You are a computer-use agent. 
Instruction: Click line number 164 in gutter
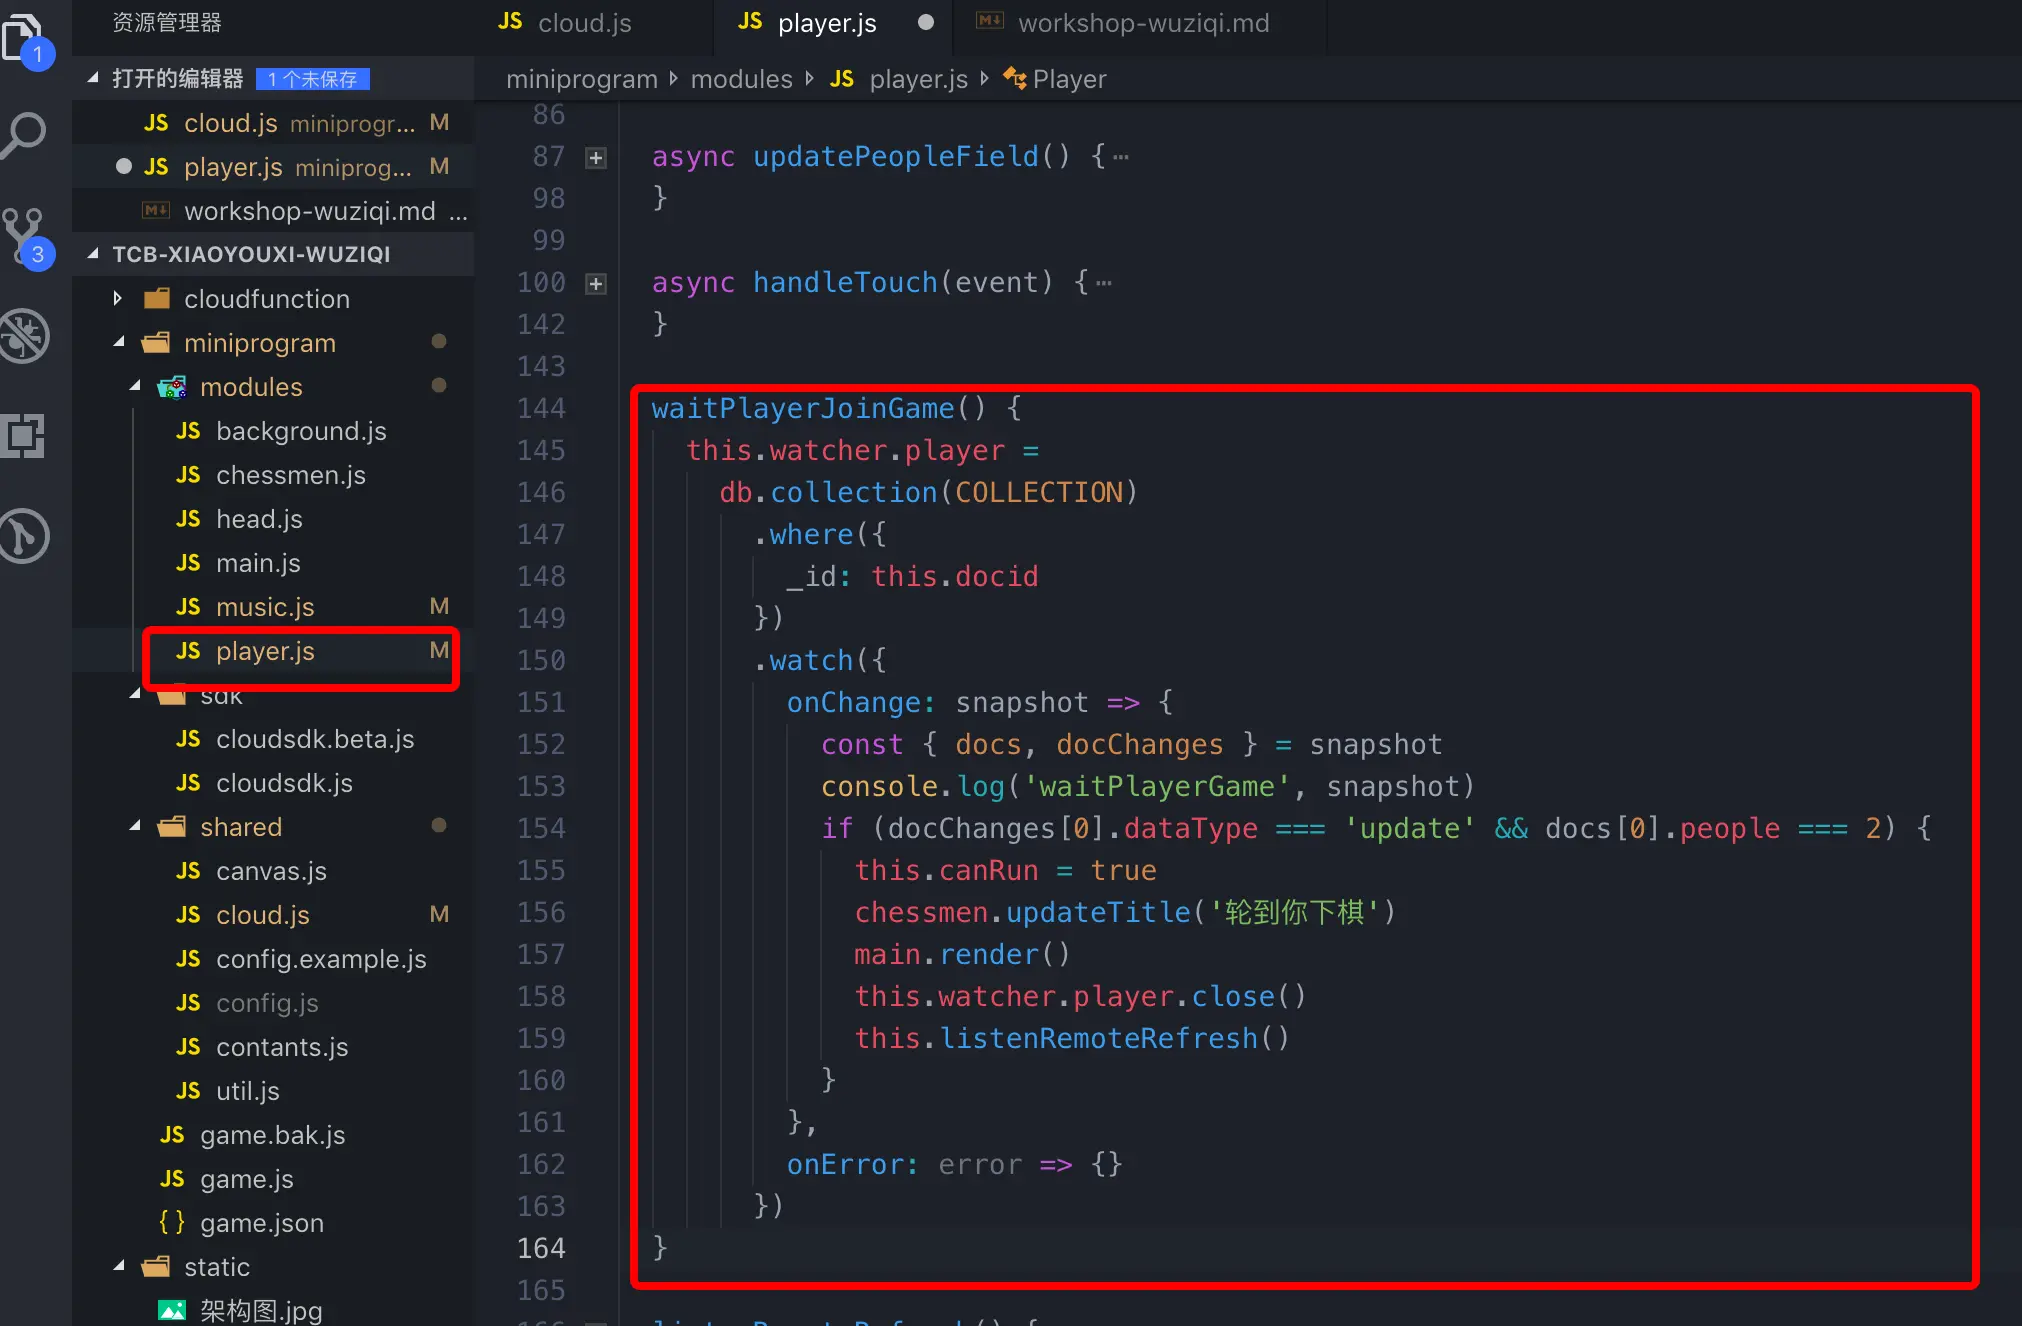(x=541, y=1248)
